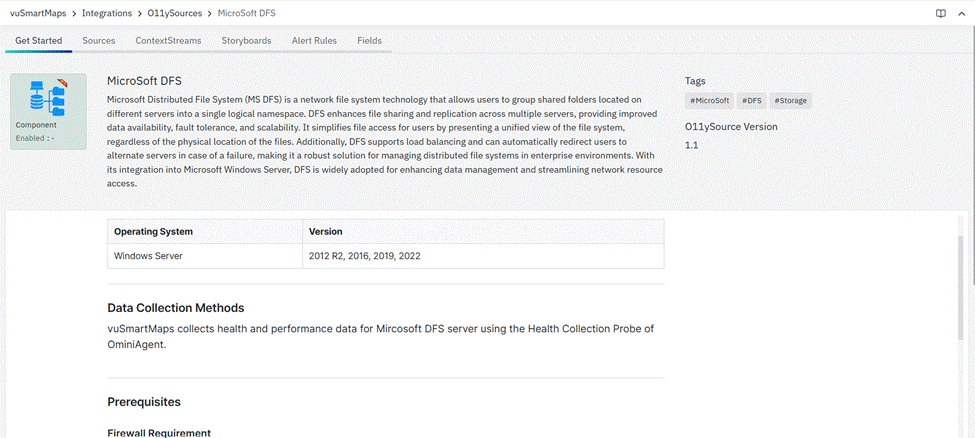Image resolution: width=975 pixels, height=438 pixels.
Task: Open the ContextStreams tab
Action: pos(168,41)
